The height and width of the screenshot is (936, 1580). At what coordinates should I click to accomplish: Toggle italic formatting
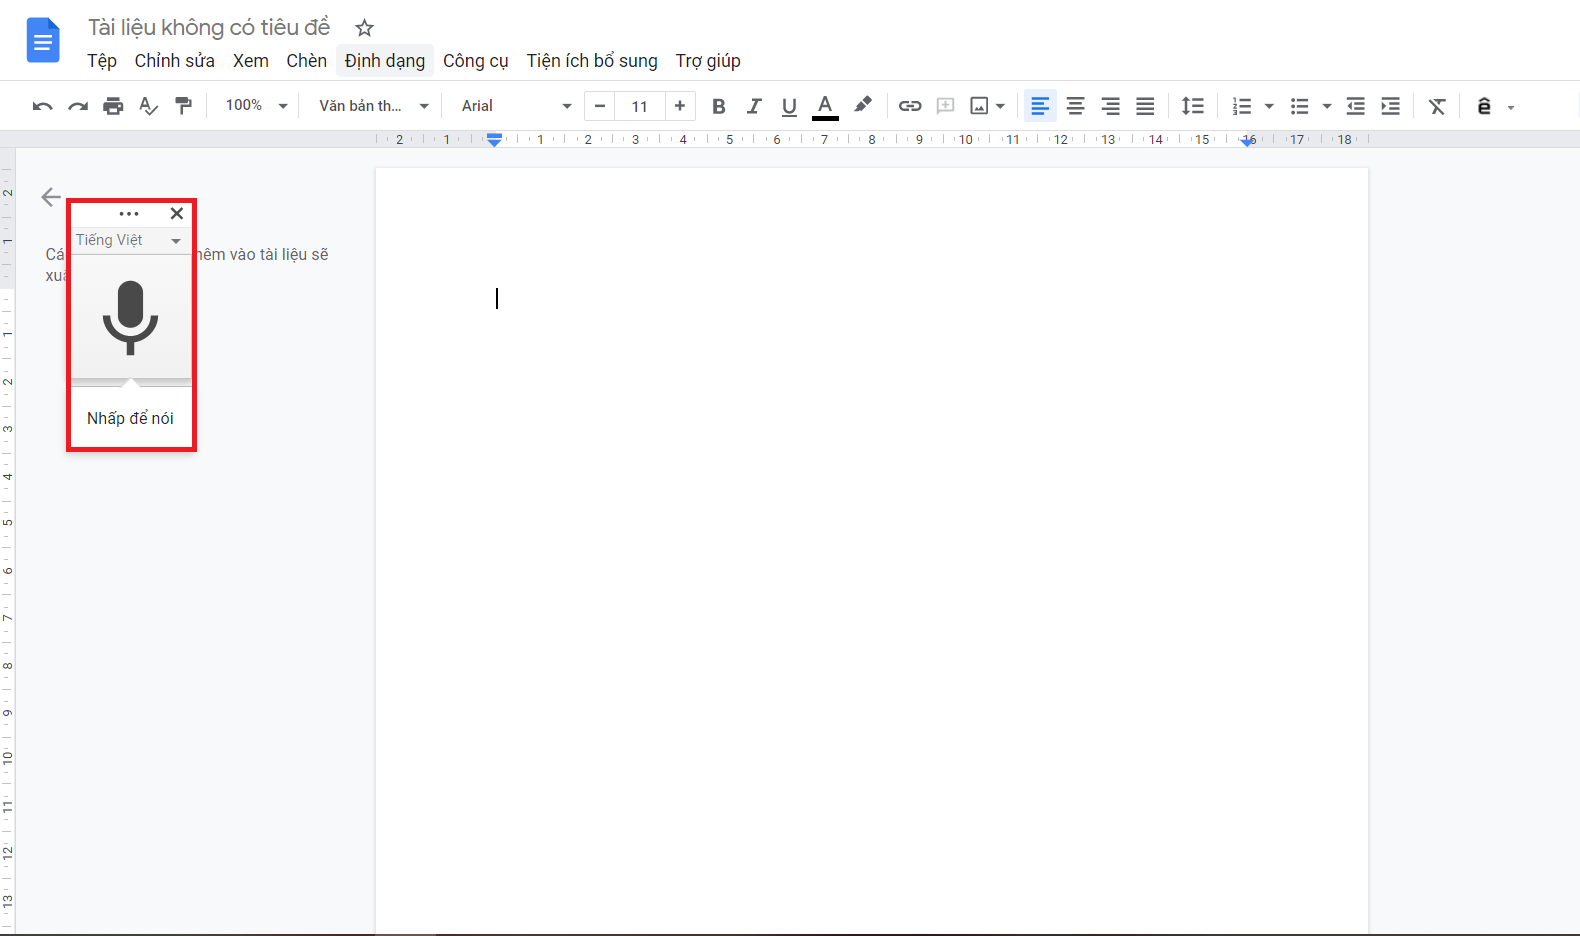click(754, 106)
